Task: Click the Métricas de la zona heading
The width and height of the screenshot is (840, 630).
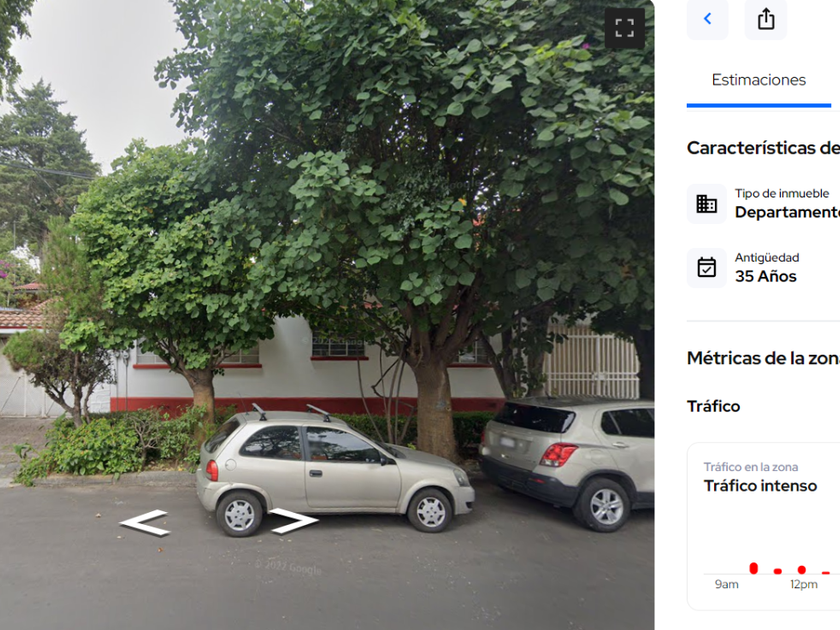Action: coord(763,358)
